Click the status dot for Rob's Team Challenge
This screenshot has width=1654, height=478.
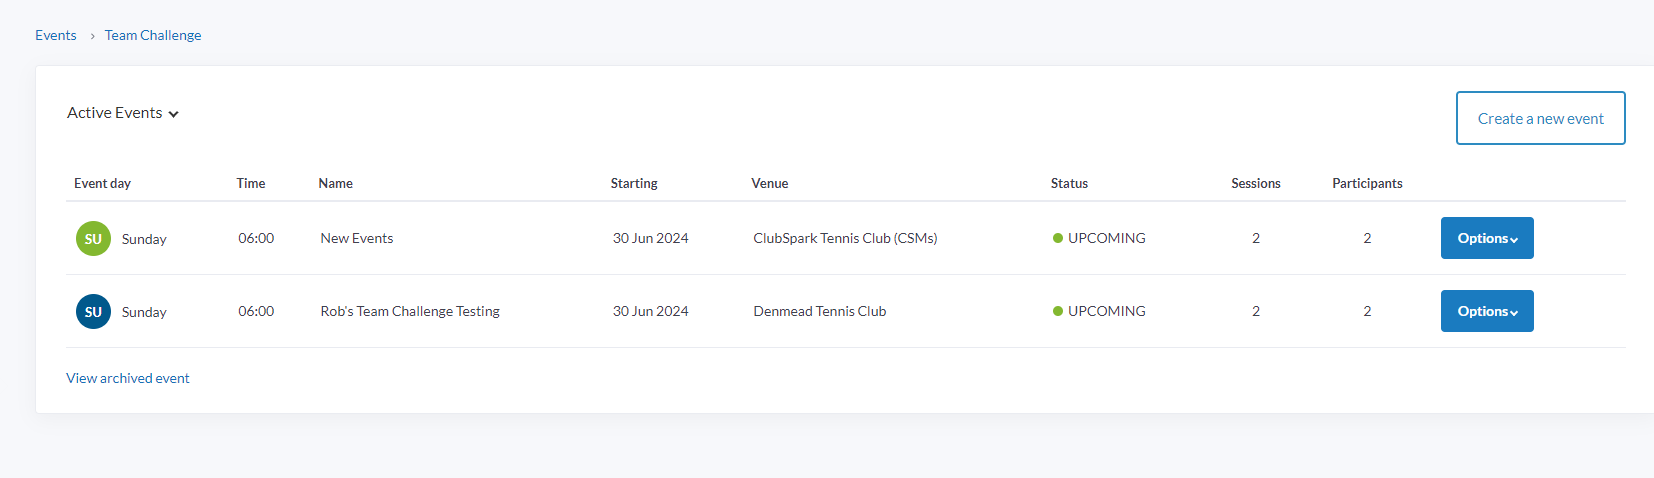1057,311
